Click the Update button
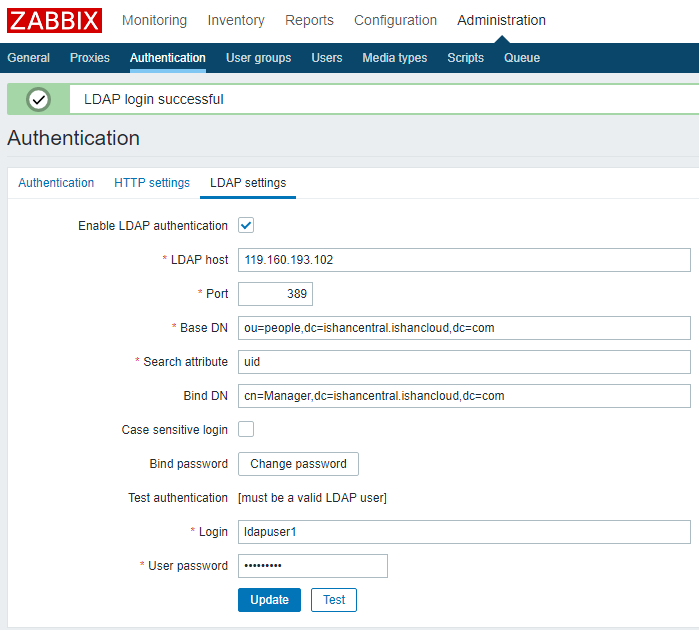The width and height of the screenshot is (699, 630). [x=269, y=600]
